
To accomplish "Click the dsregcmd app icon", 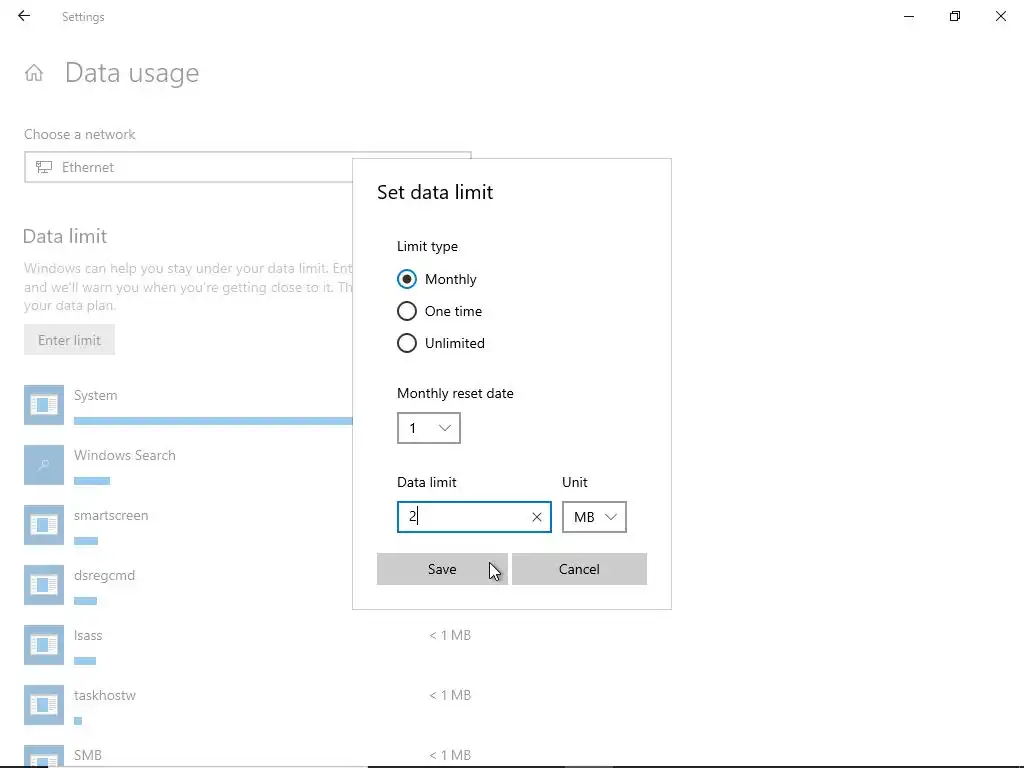I will point(44,584).
